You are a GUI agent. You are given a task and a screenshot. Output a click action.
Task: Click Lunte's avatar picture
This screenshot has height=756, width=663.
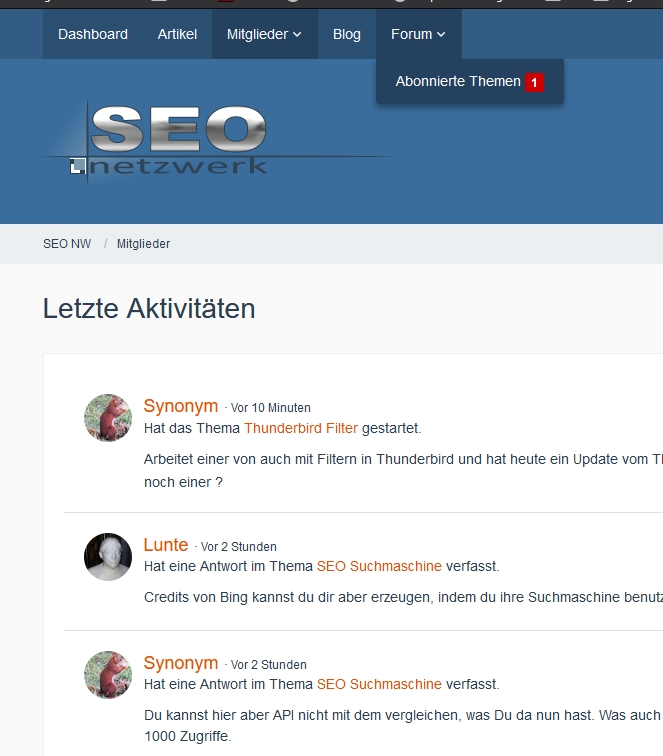pos(108,556)
